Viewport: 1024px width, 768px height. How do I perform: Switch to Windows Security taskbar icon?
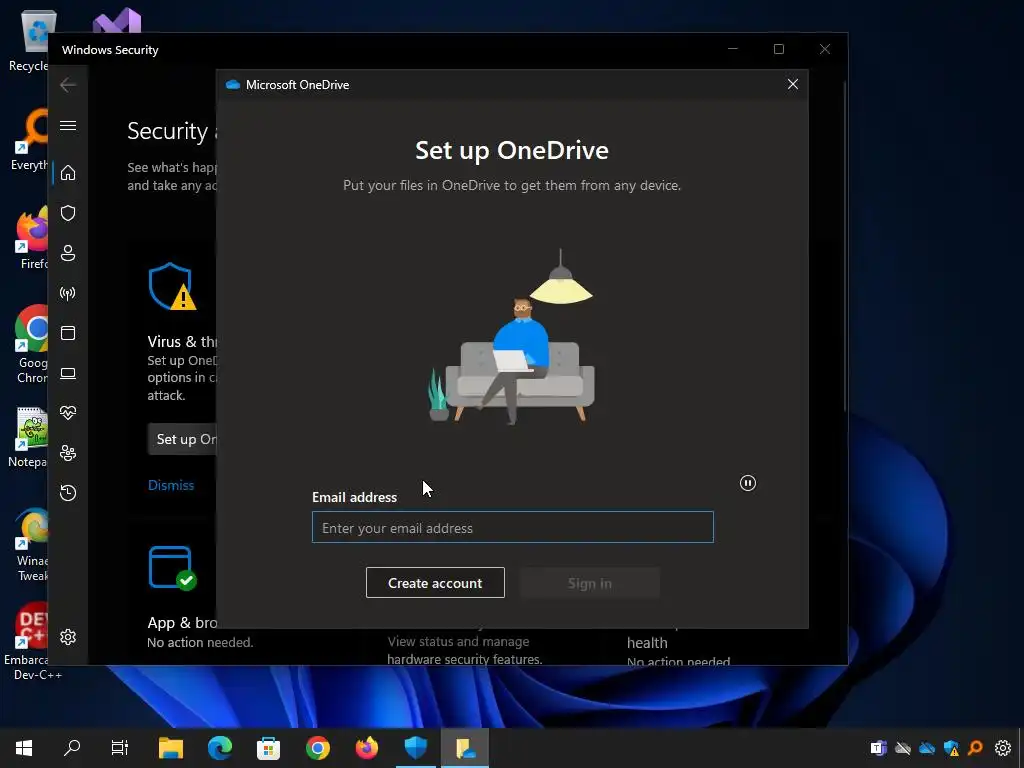(x=416, y=748)
